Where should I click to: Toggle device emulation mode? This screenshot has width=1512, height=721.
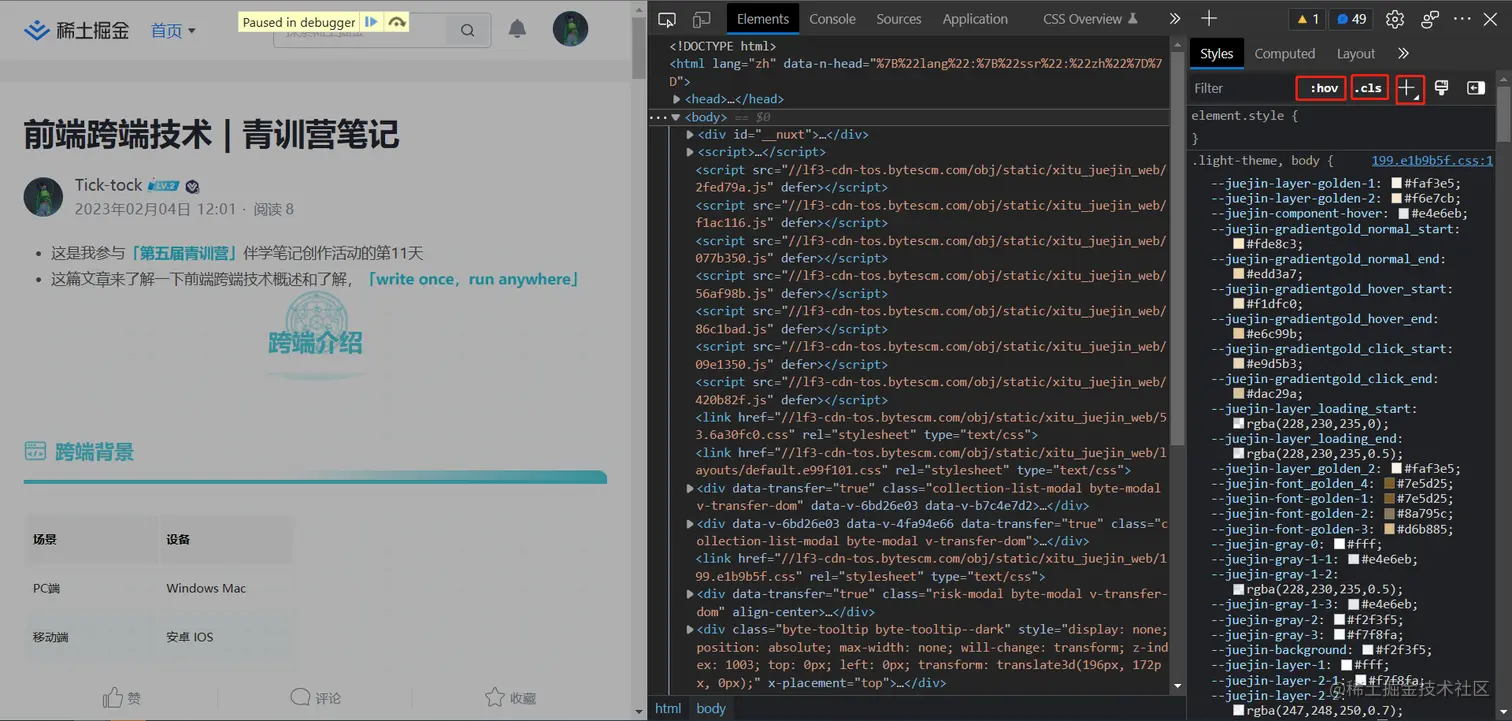coord(701,19)
